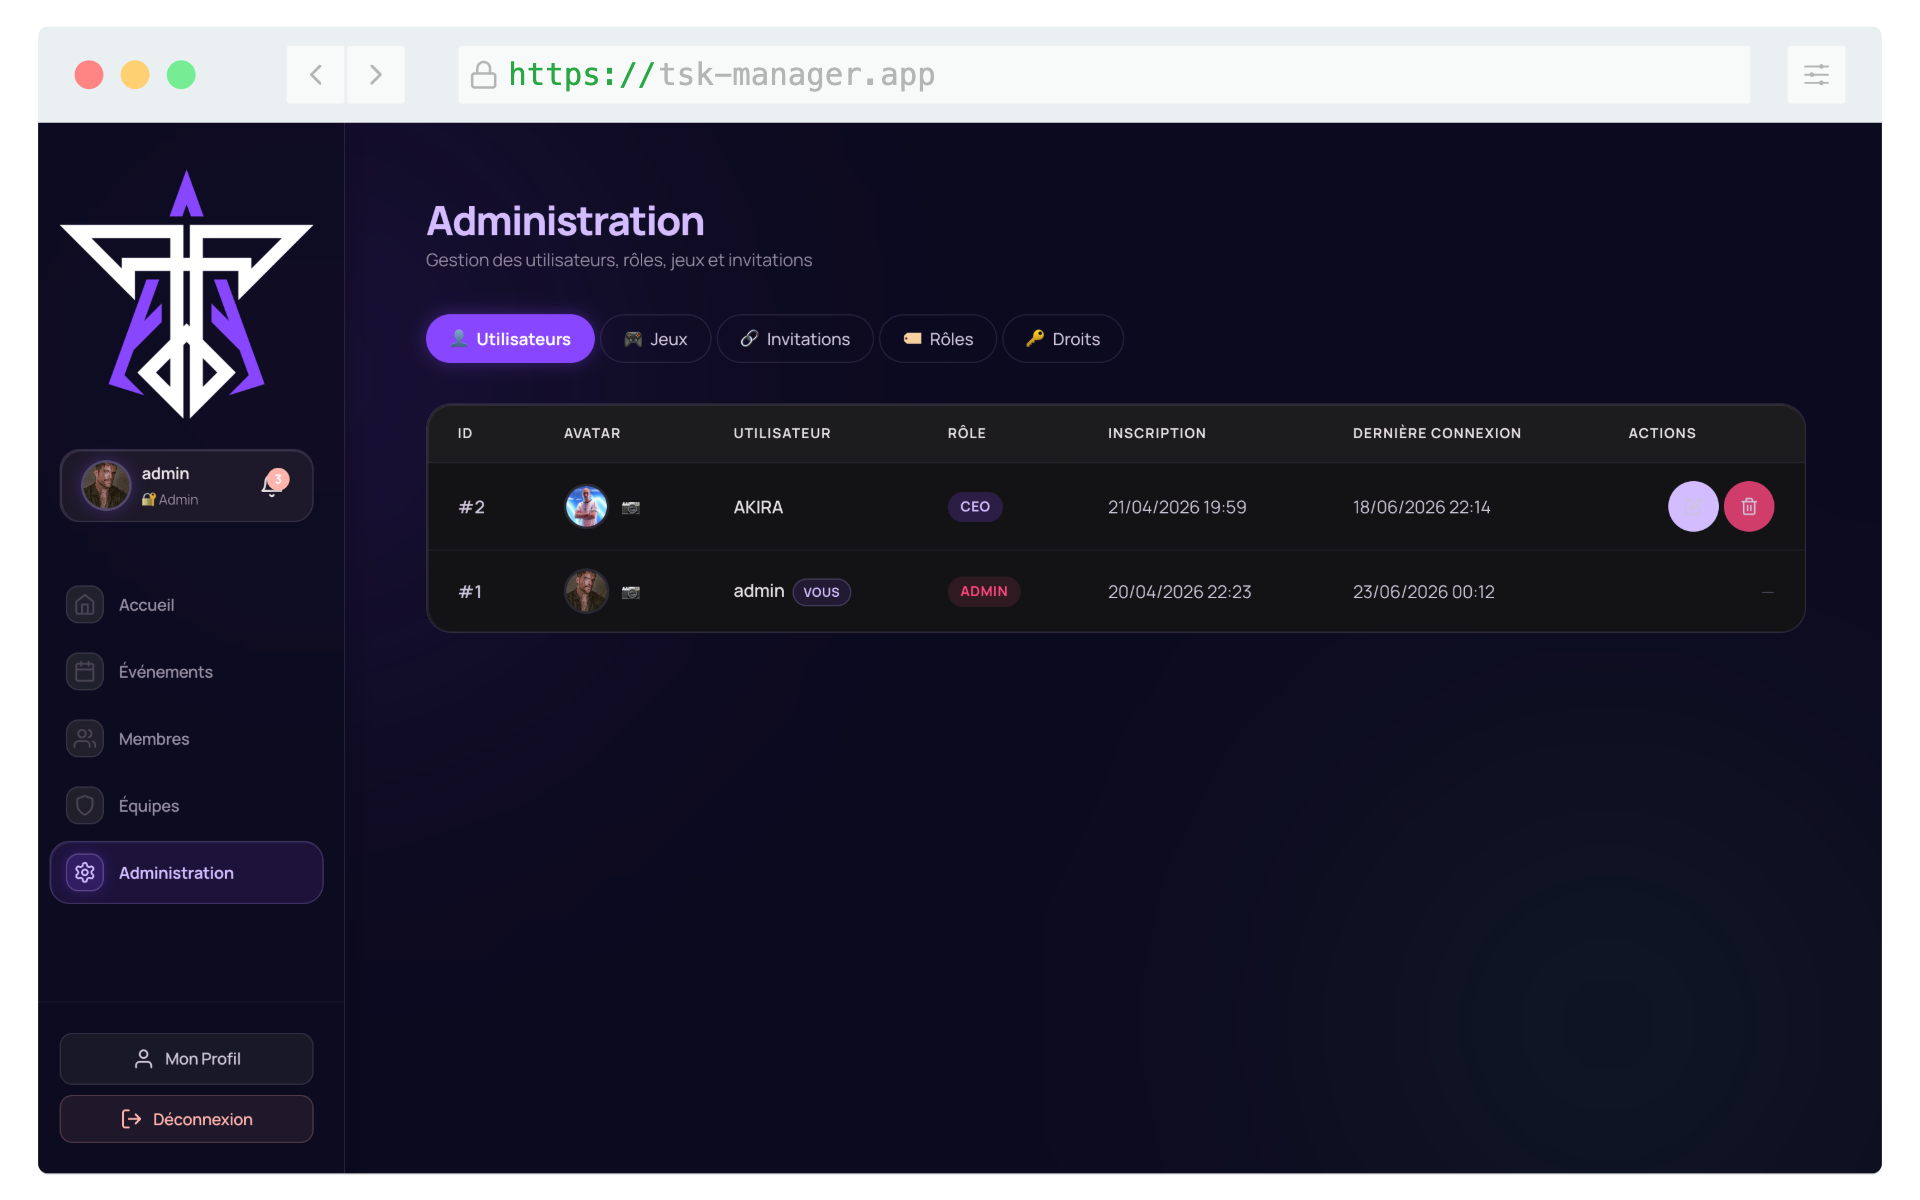The width and height of the screenshot is (1920, 1200).
Task: Navigate to Accueil in sidebar
Action: pyautogui.click(x=186, y=605)
